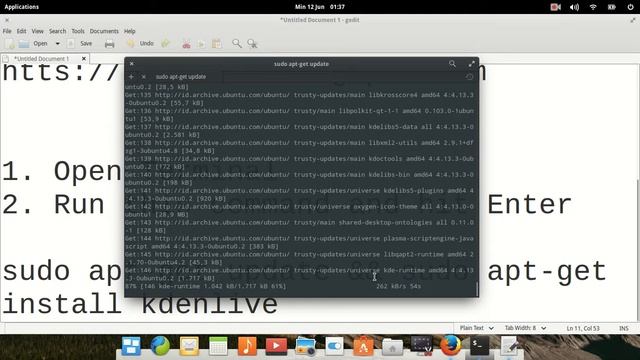Open the power session menu icon
Screen dimensions: 640x360
pyautogui.click(x=631, y=7)
